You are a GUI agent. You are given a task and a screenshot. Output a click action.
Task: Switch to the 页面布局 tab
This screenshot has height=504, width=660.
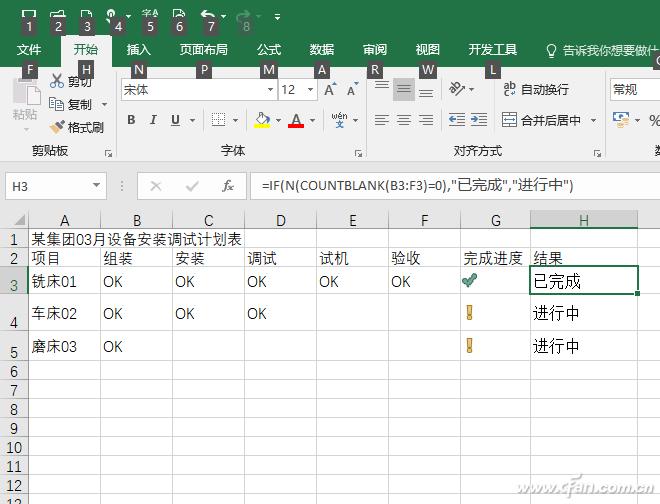click(203, 50)
